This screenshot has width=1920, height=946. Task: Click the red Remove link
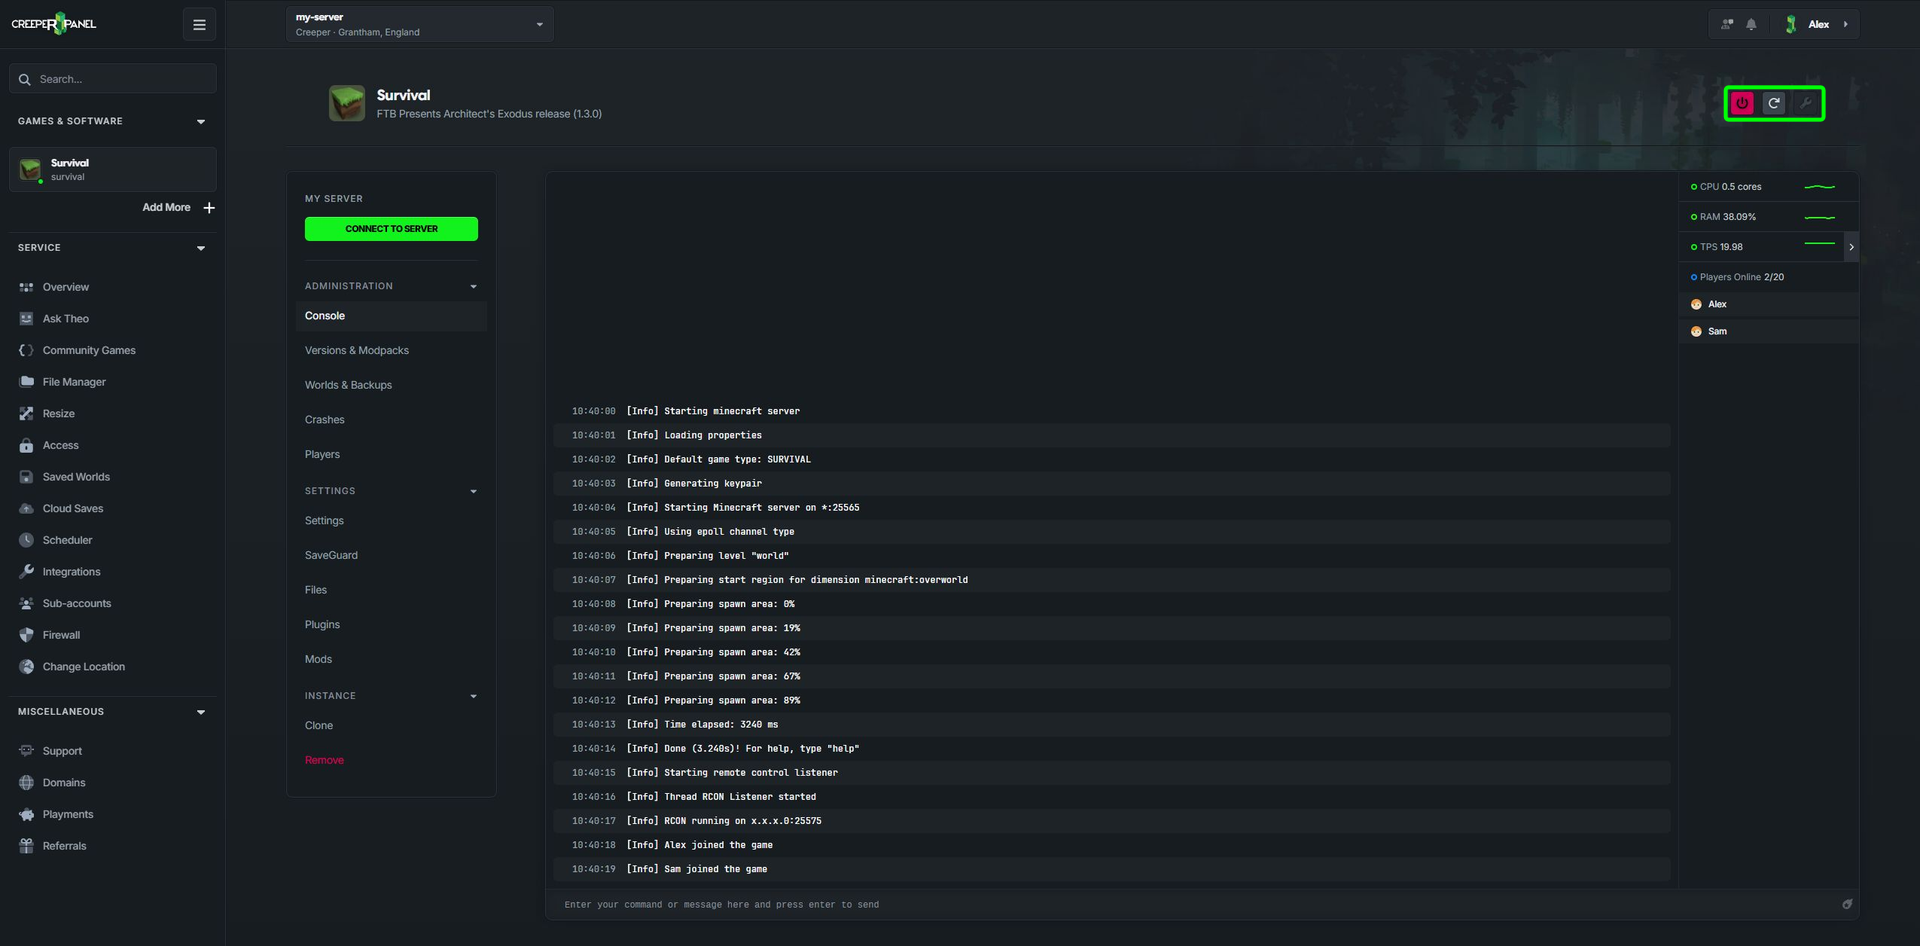point(324,760)
